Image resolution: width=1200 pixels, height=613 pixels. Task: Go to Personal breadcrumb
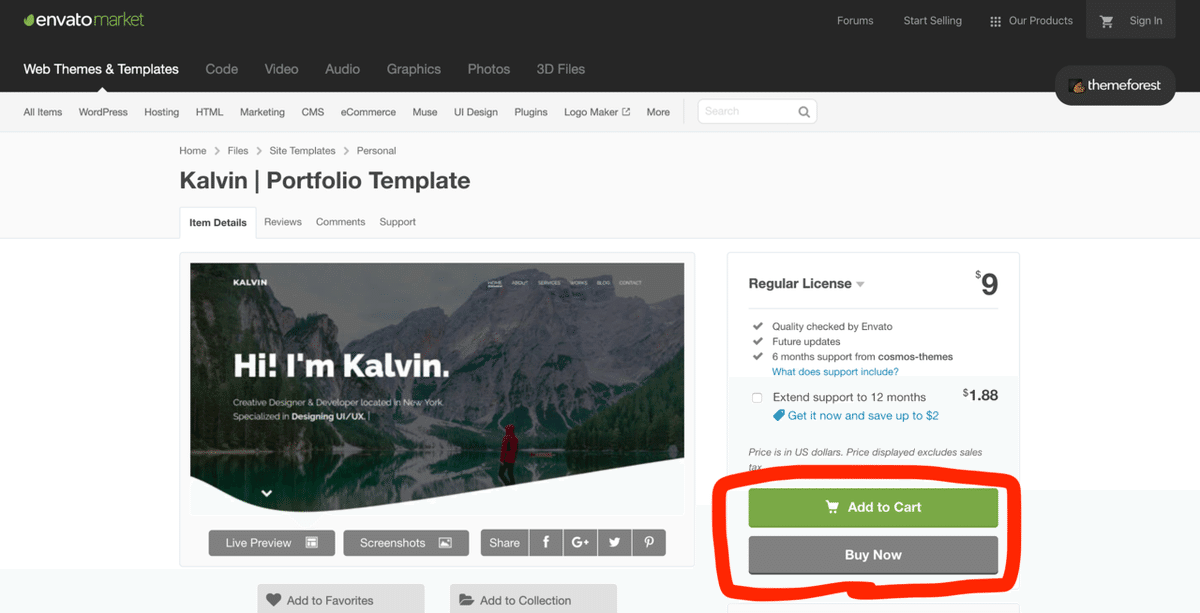[x=376, y=151]
